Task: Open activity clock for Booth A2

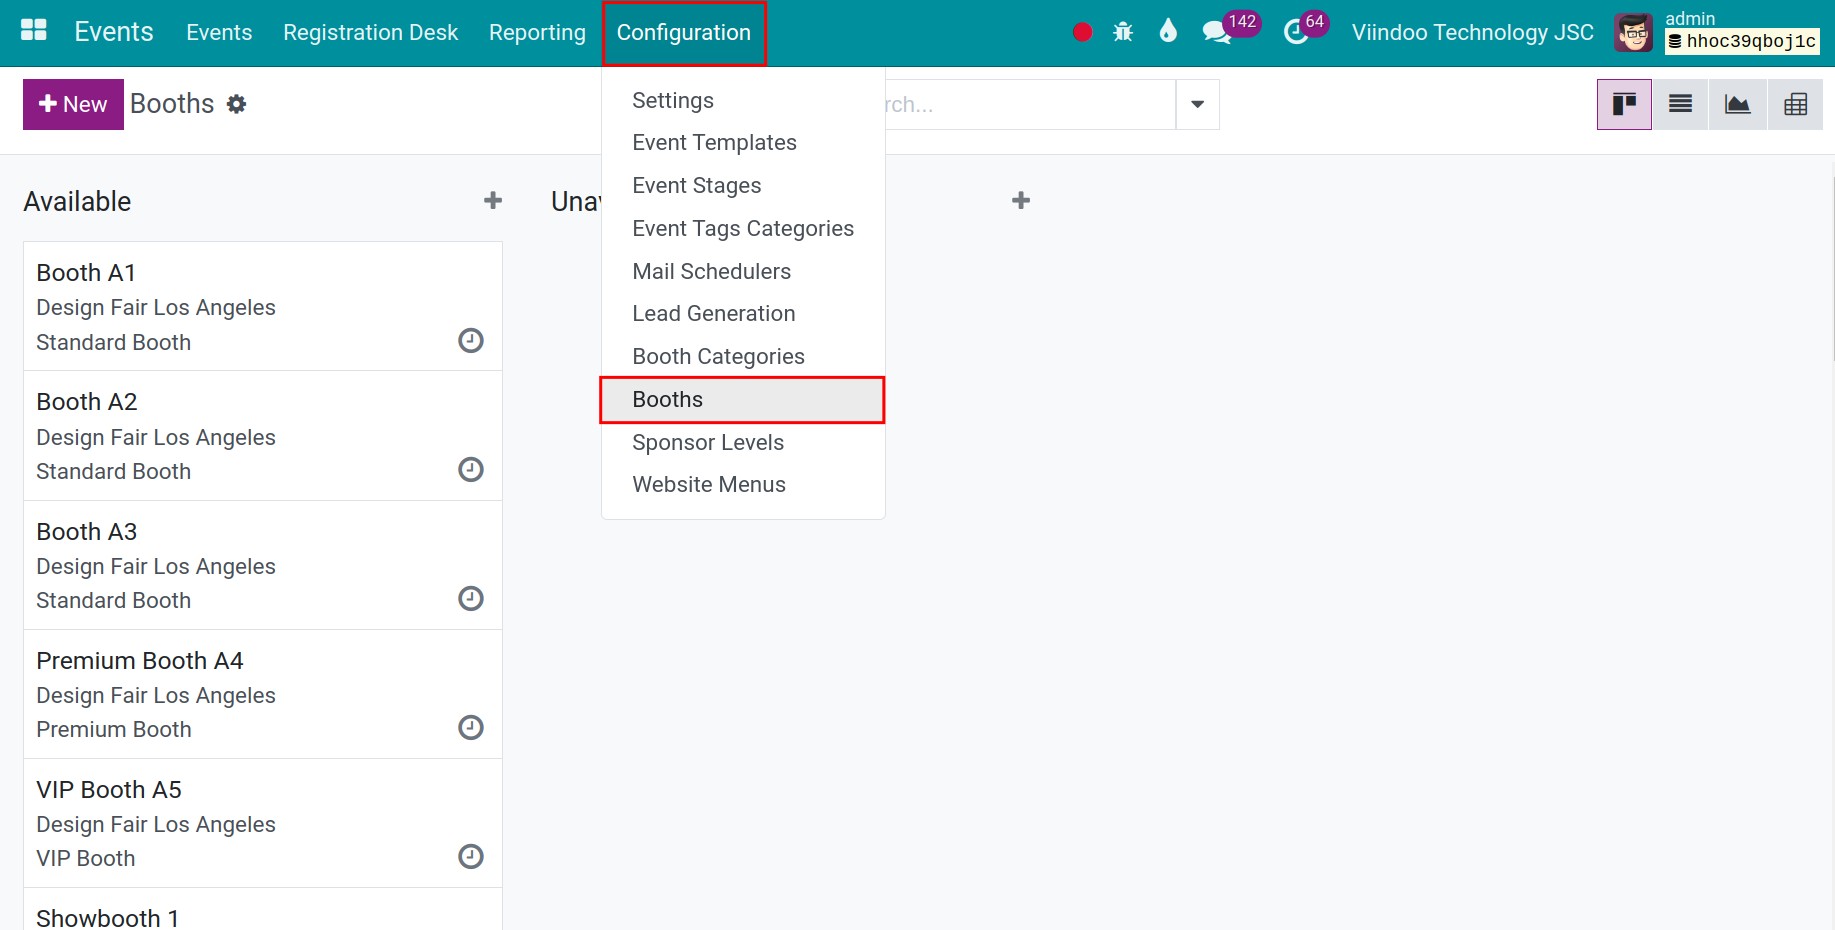Action: pyautogui.click(x=471, y=470)
